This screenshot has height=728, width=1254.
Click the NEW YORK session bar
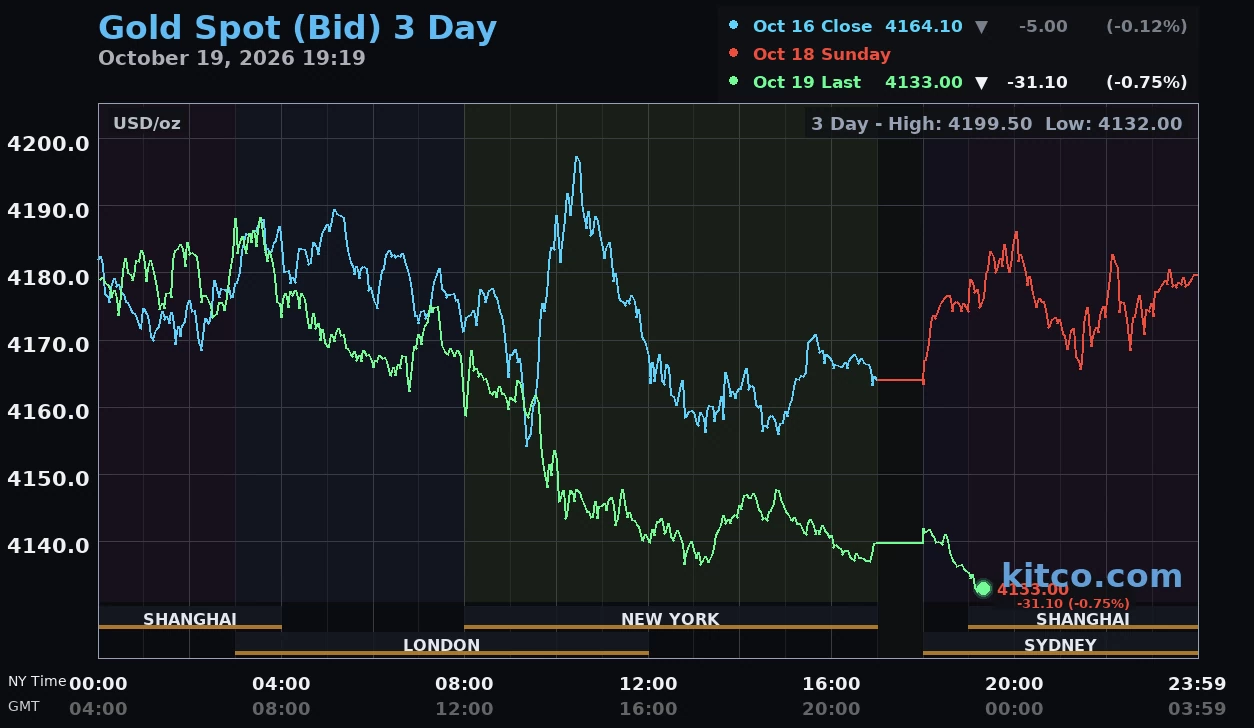(671, 619)
